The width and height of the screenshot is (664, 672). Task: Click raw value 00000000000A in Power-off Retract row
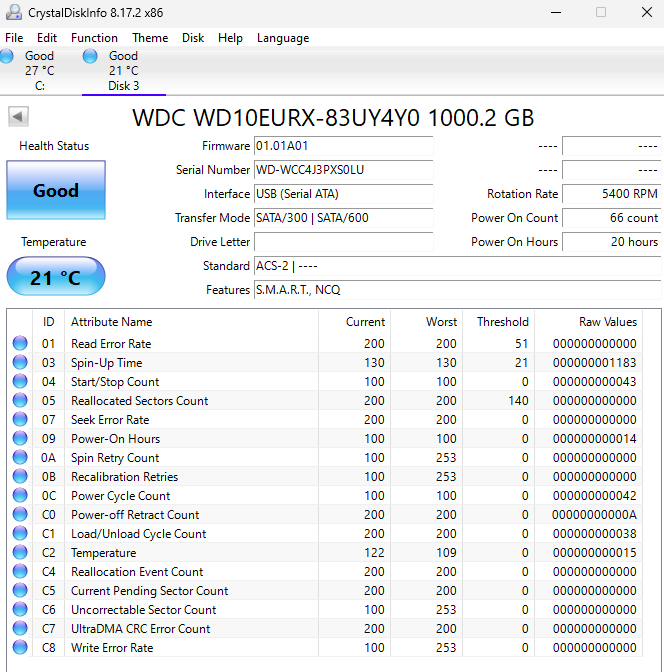pos(594,514)
